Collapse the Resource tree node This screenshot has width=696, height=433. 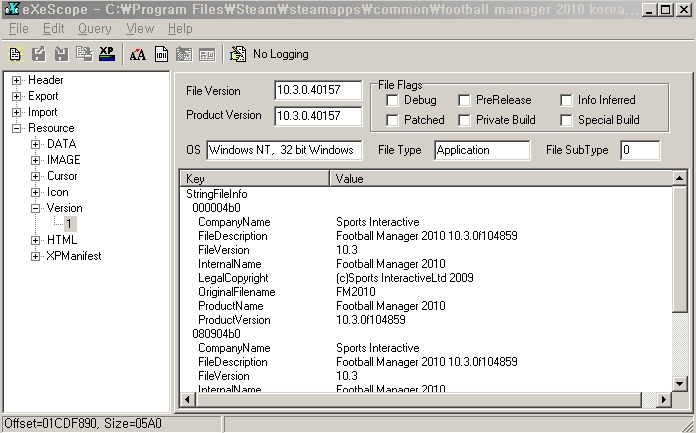click(17, 128)
